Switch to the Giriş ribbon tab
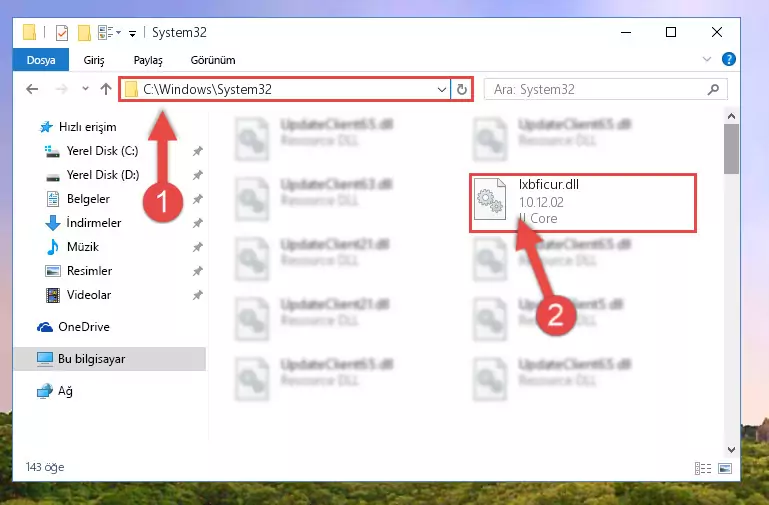Screen dimensions: 769x505 tap(94, 60)
